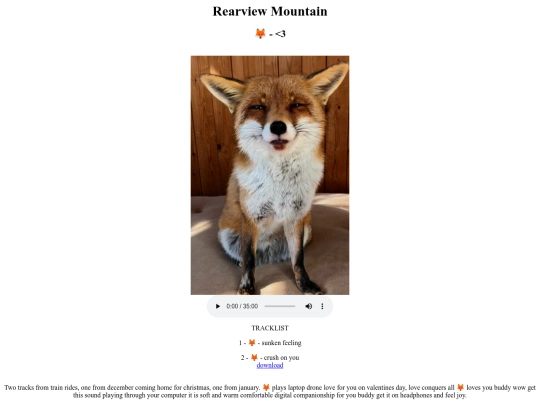
Task: Follow the download link
Action: 270,365
